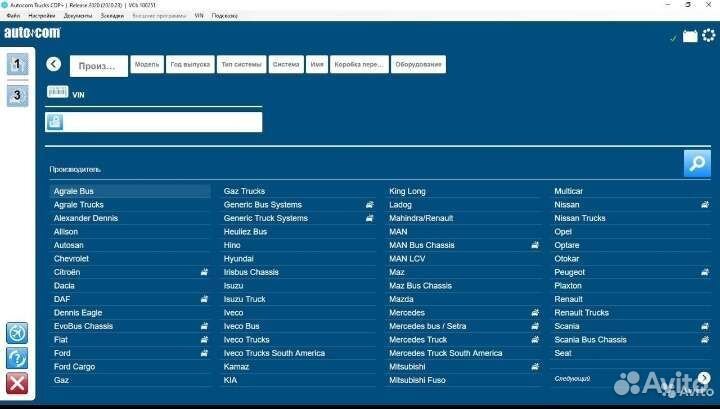Switch to the Тип системы tab

pos(242,64)
